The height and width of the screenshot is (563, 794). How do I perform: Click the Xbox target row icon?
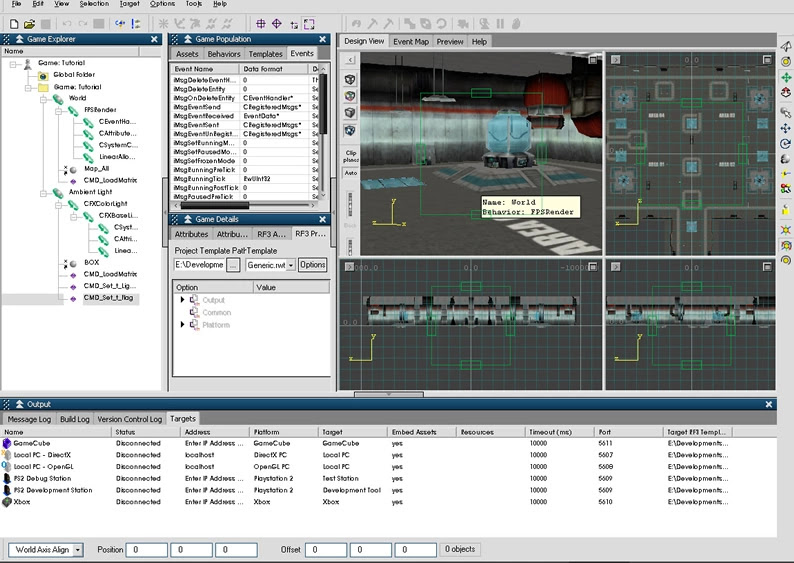[x=7, y=502]
